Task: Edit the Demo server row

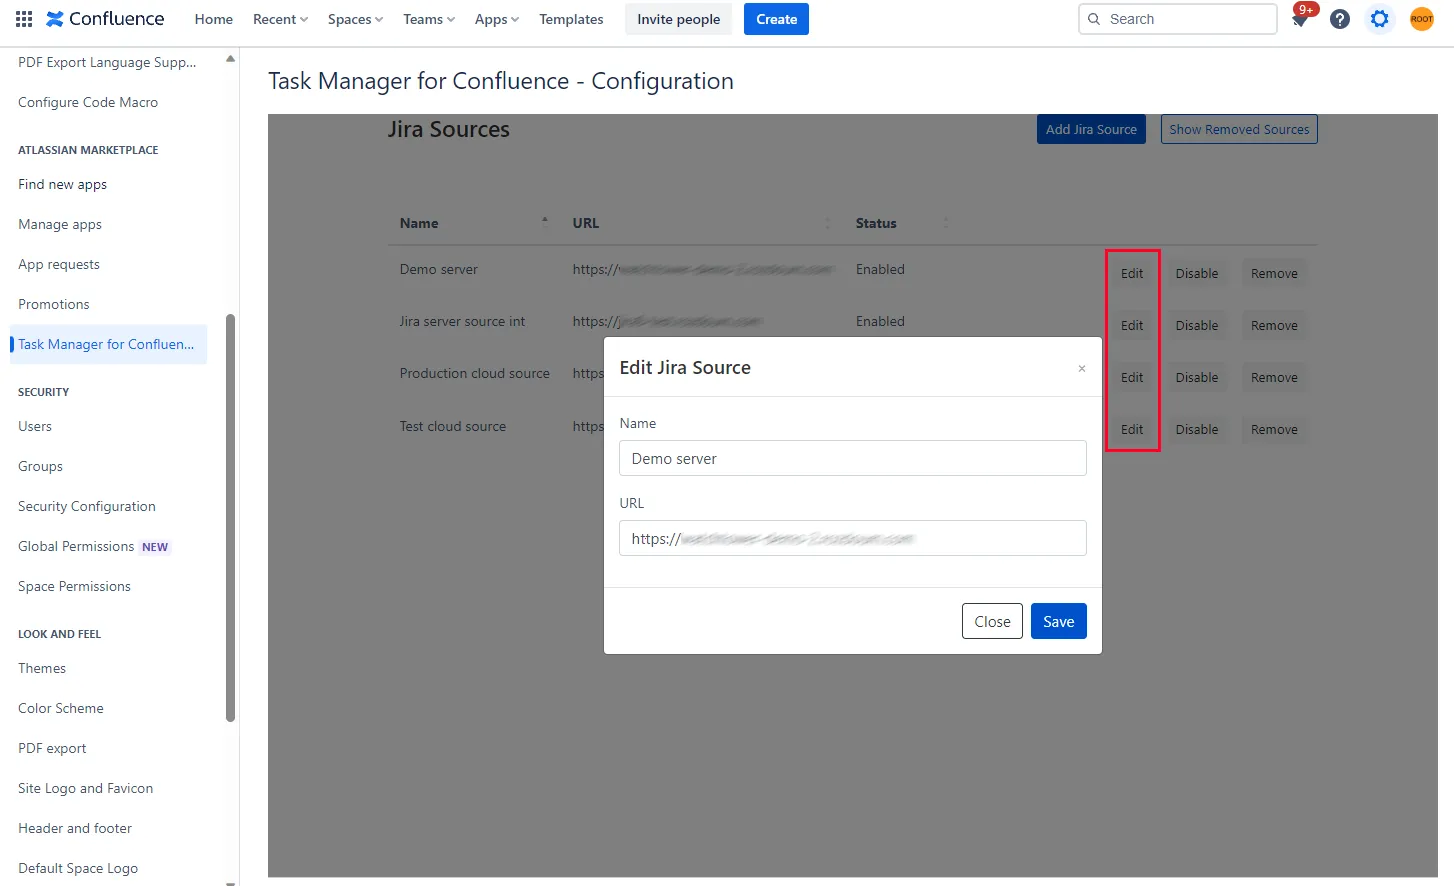Action: (1132, 273)
